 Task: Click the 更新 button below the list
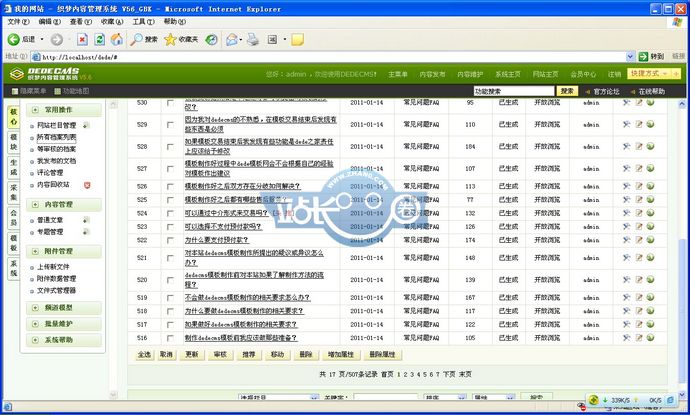(x=192, y=354)
